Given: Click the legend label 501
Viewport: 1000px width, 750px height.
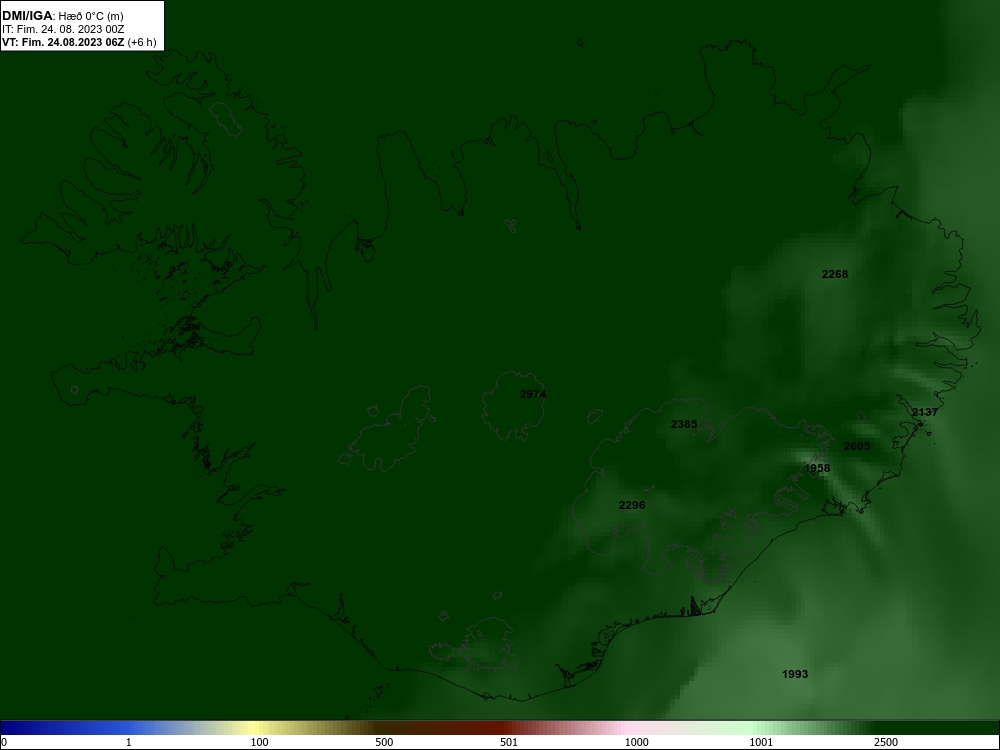Looking at the screenshot, I should click(x=509, y=742).
